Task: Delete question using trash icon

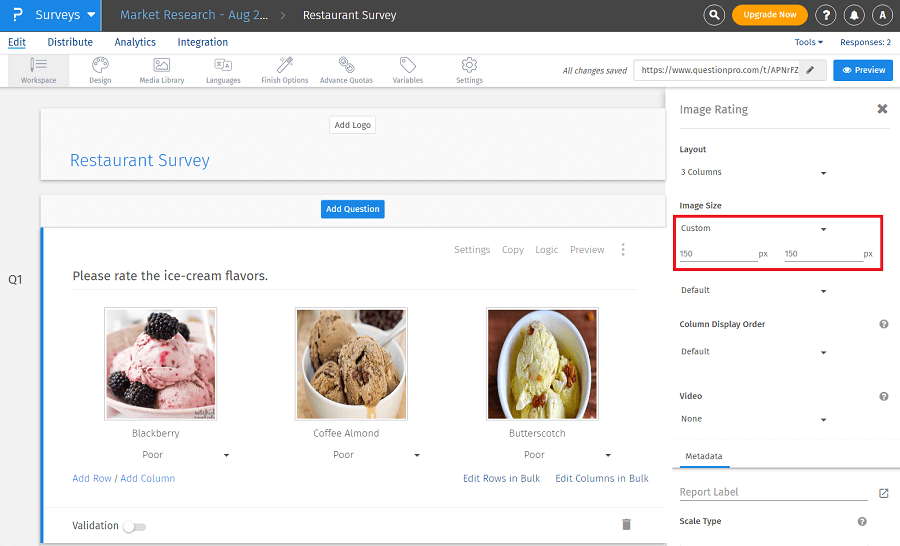Action: pyautogui.click(x=626, y=524)
